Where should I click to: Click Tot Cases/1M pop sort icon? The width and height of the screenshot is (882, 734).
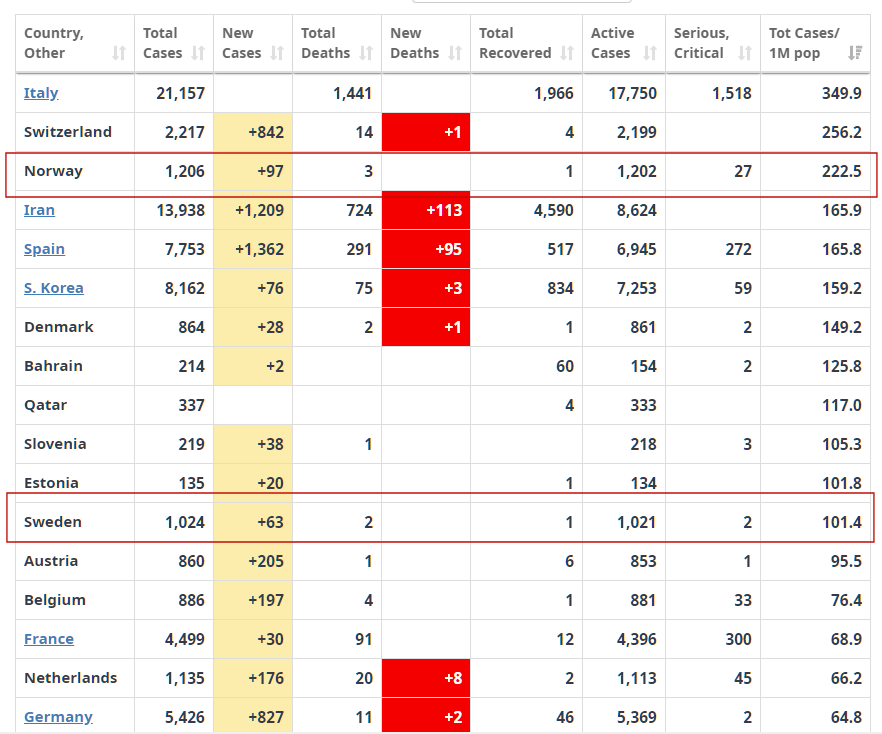[855, 53]
